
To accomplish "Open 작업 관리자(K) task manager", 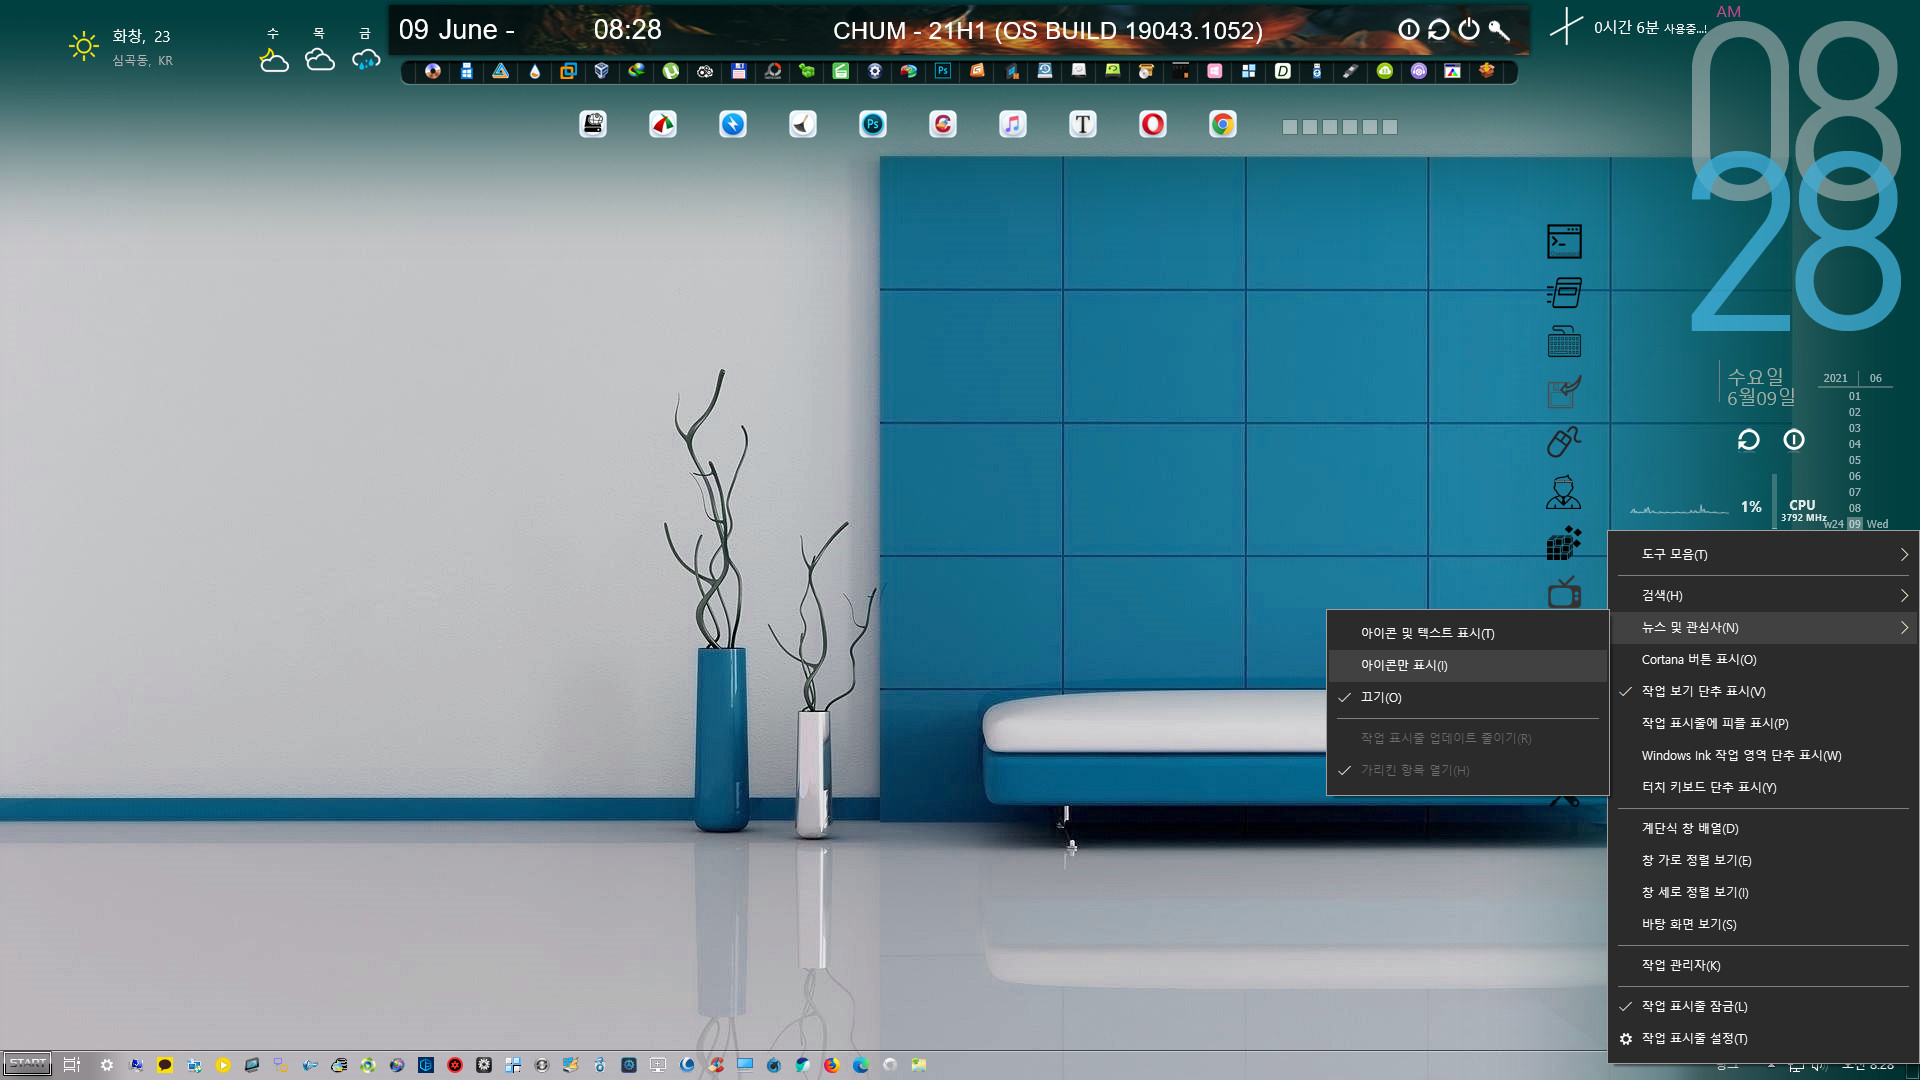I will click(x=1762, y=965).
